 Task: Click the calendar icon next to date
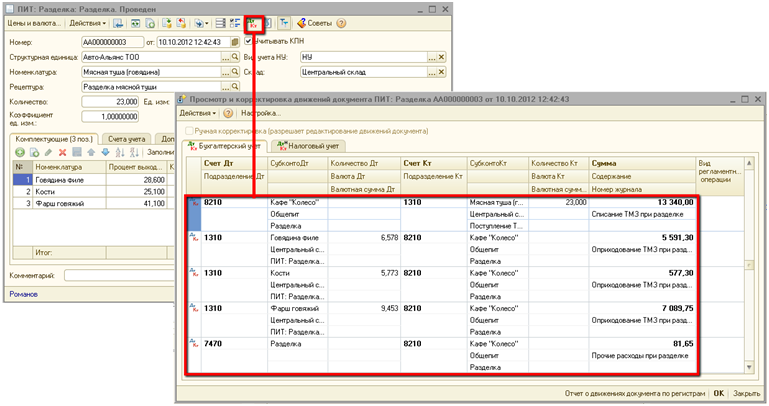[234, 41]
